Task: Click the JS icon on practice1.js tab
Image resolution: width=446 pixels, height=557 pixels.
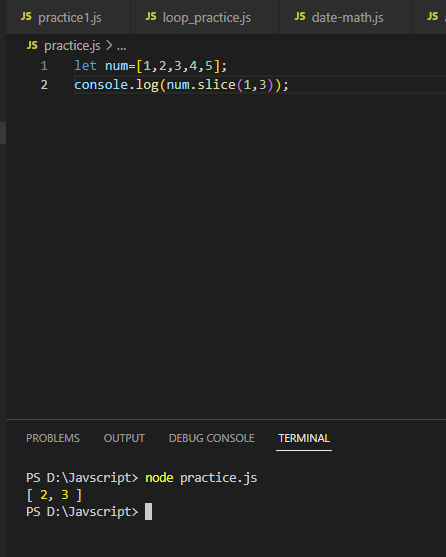Action: [26, 16]
